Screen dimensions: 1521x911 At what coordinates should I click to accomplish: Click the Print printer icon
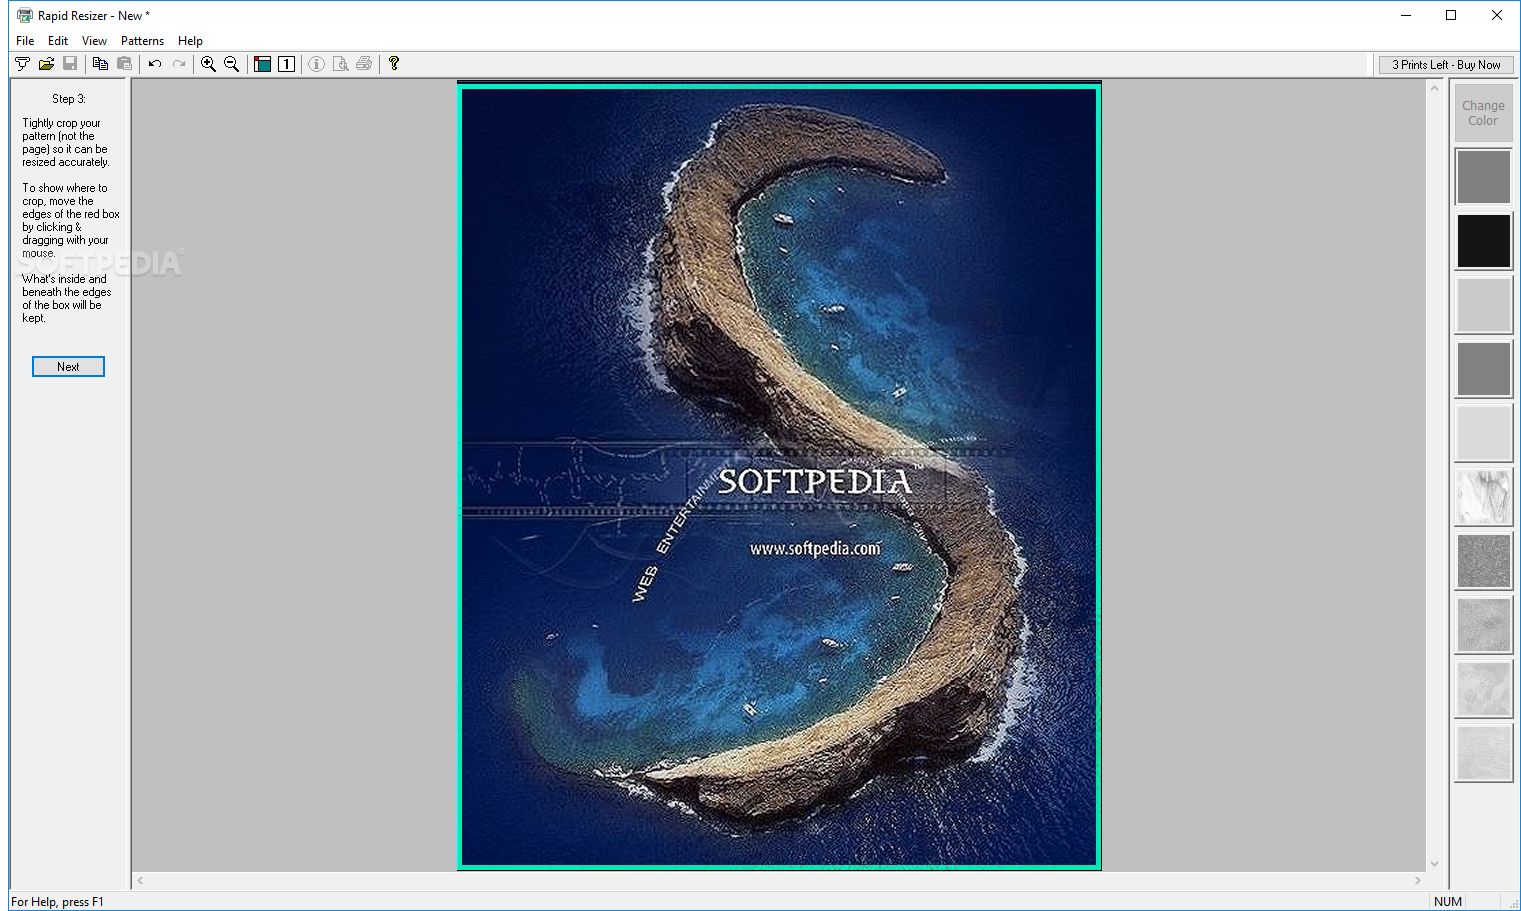[x=364, y=64]
